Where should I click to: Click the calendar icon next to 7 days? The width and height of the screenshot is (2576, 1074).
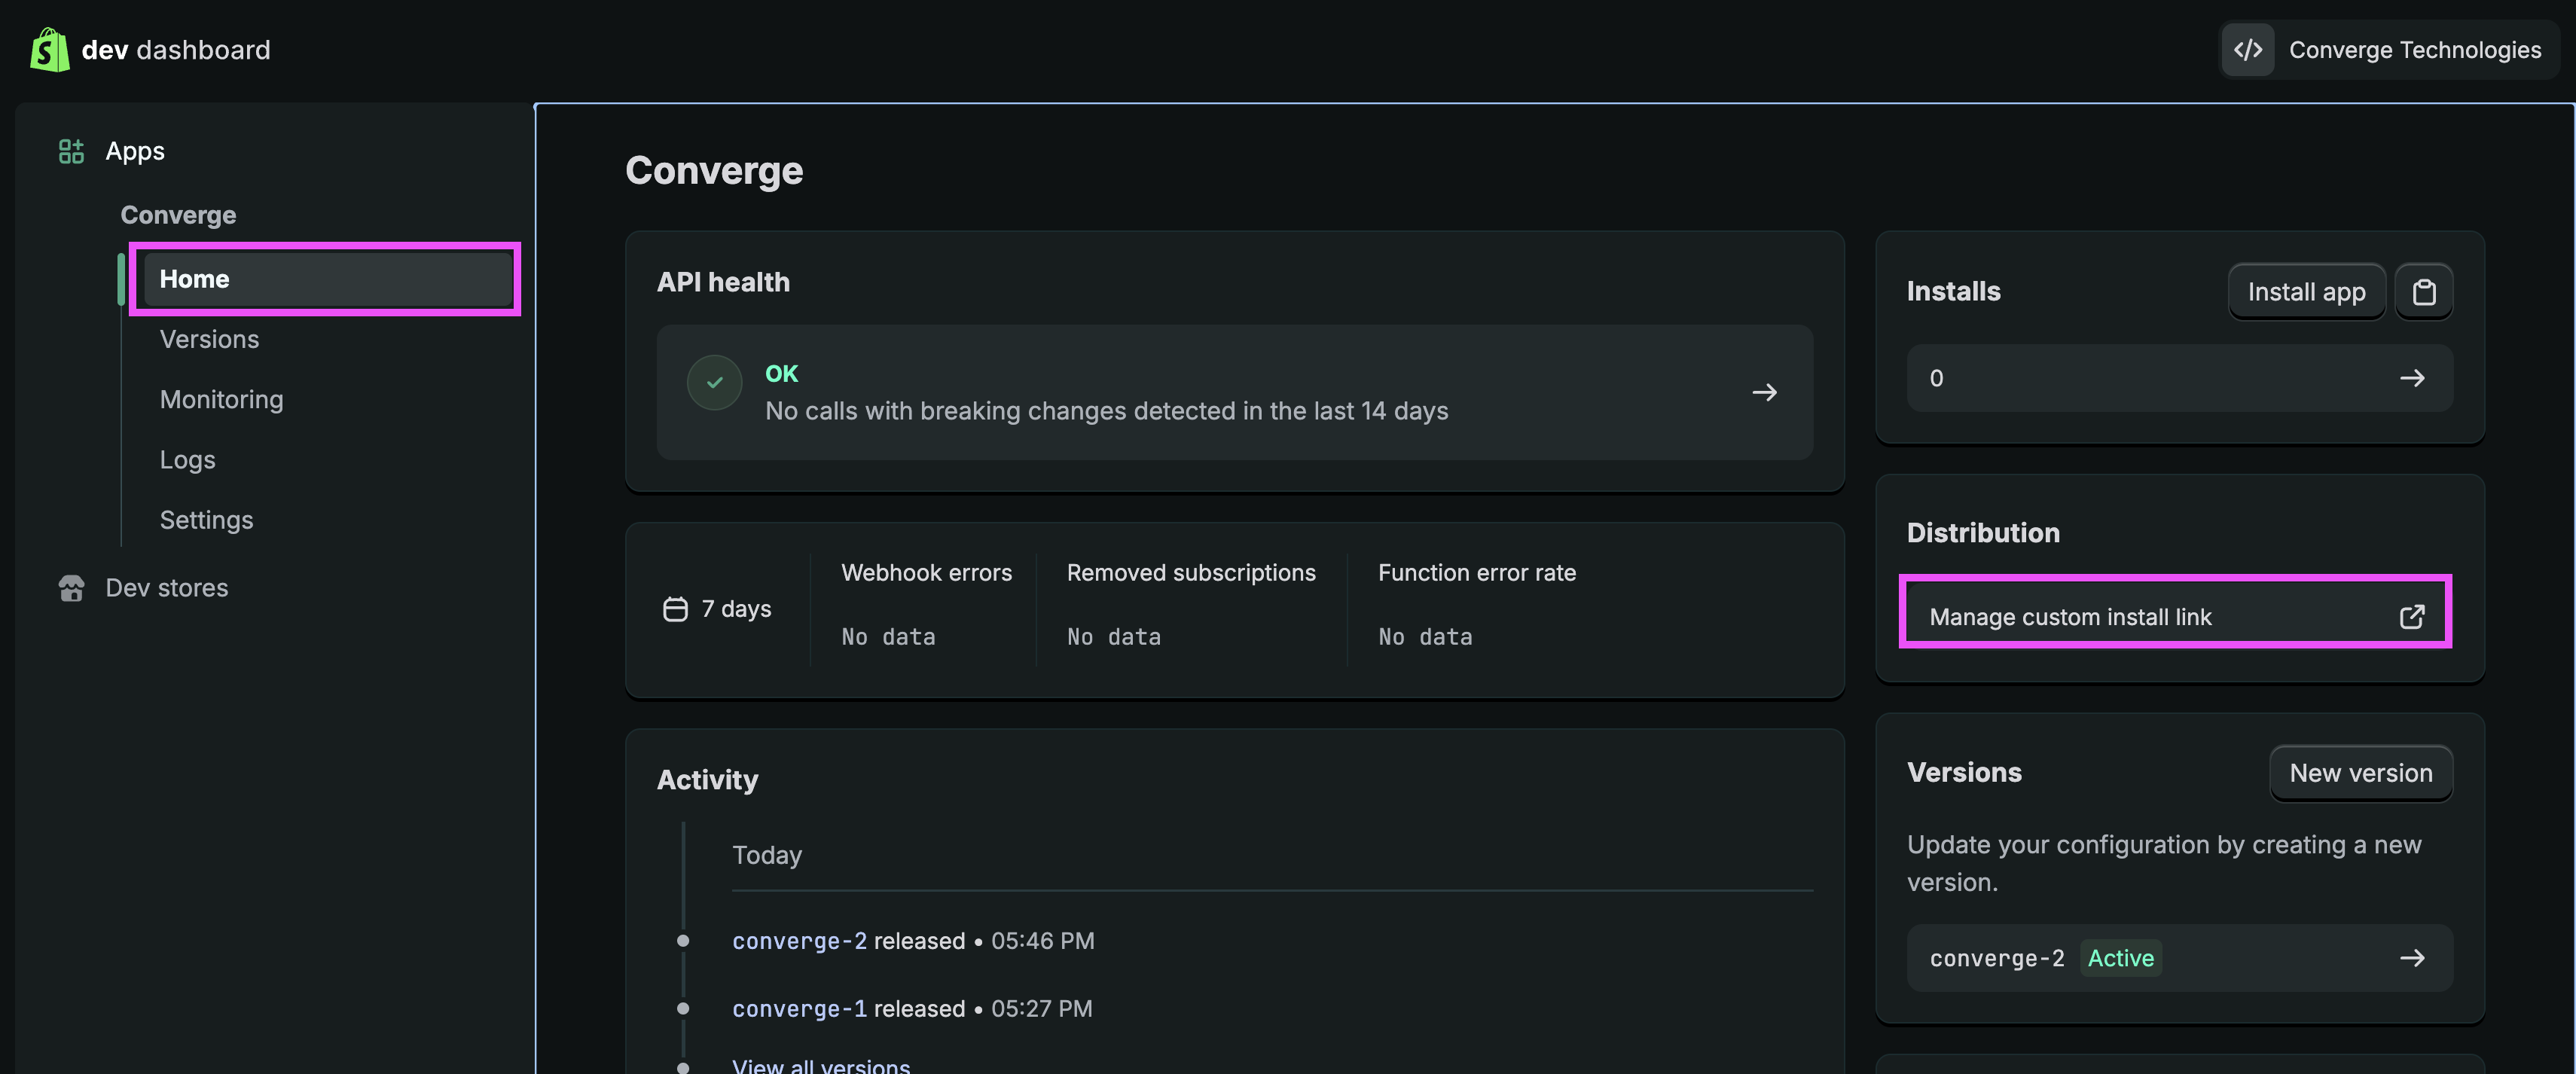(x=674, y=608)
